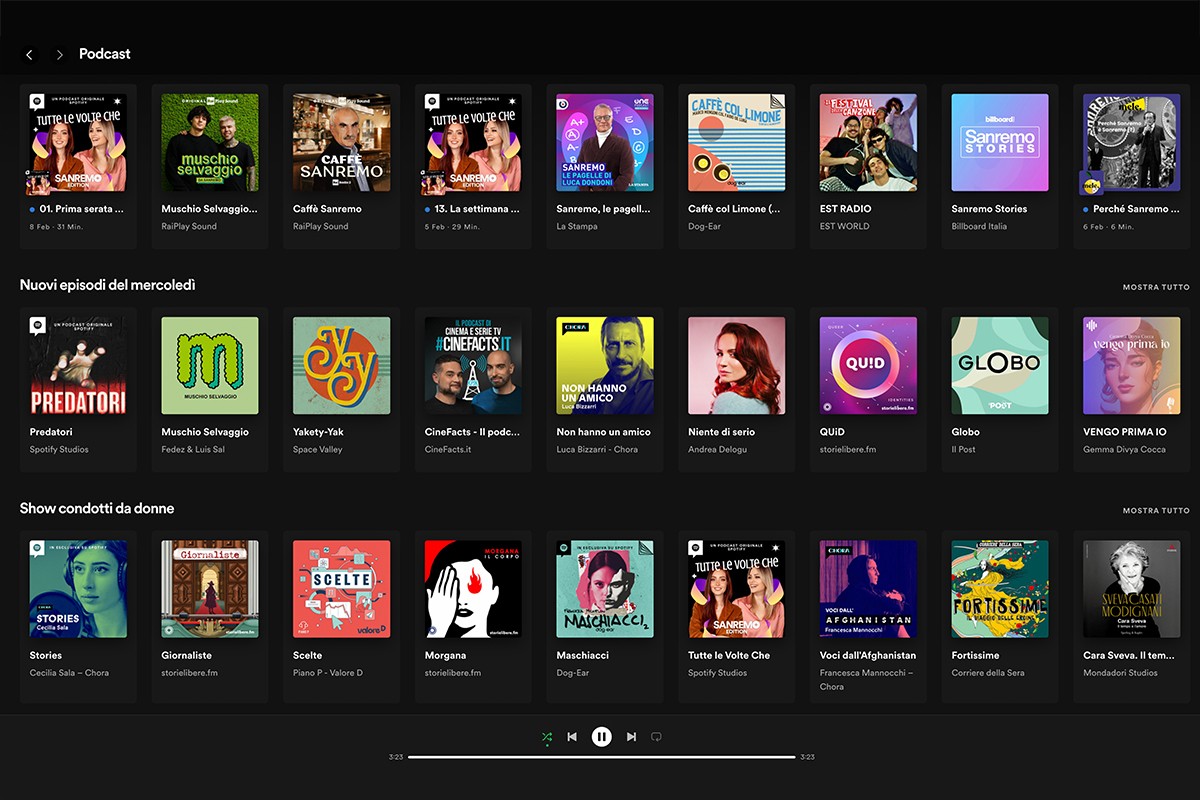The image size is (1200, 800).
Task: Open the Globo podcast cover
Action: [x=1000, y=365]
